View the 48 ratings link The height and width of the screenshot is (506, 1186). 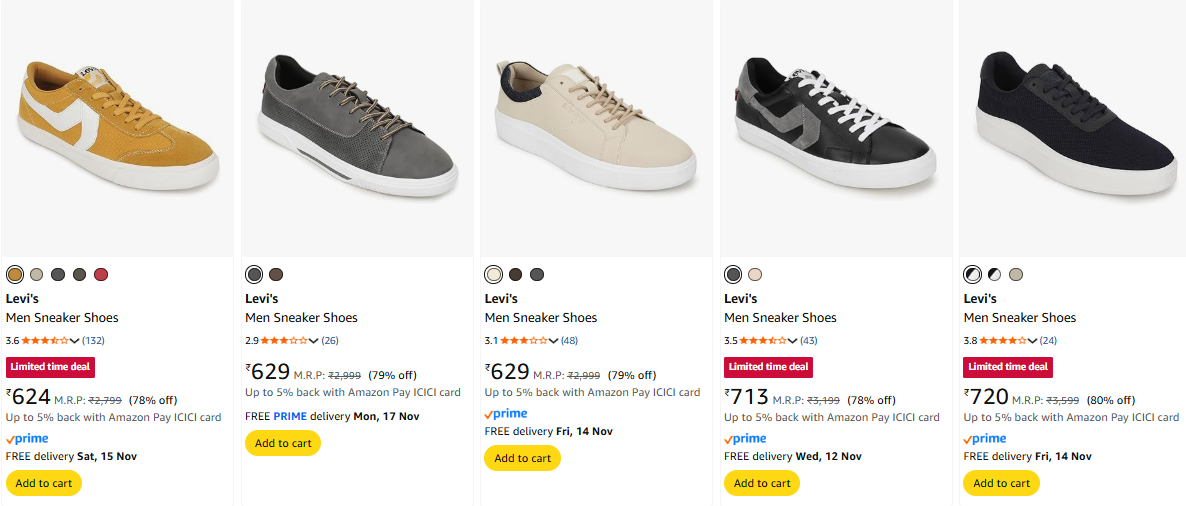pyautogui.click(x=569, y=341)
